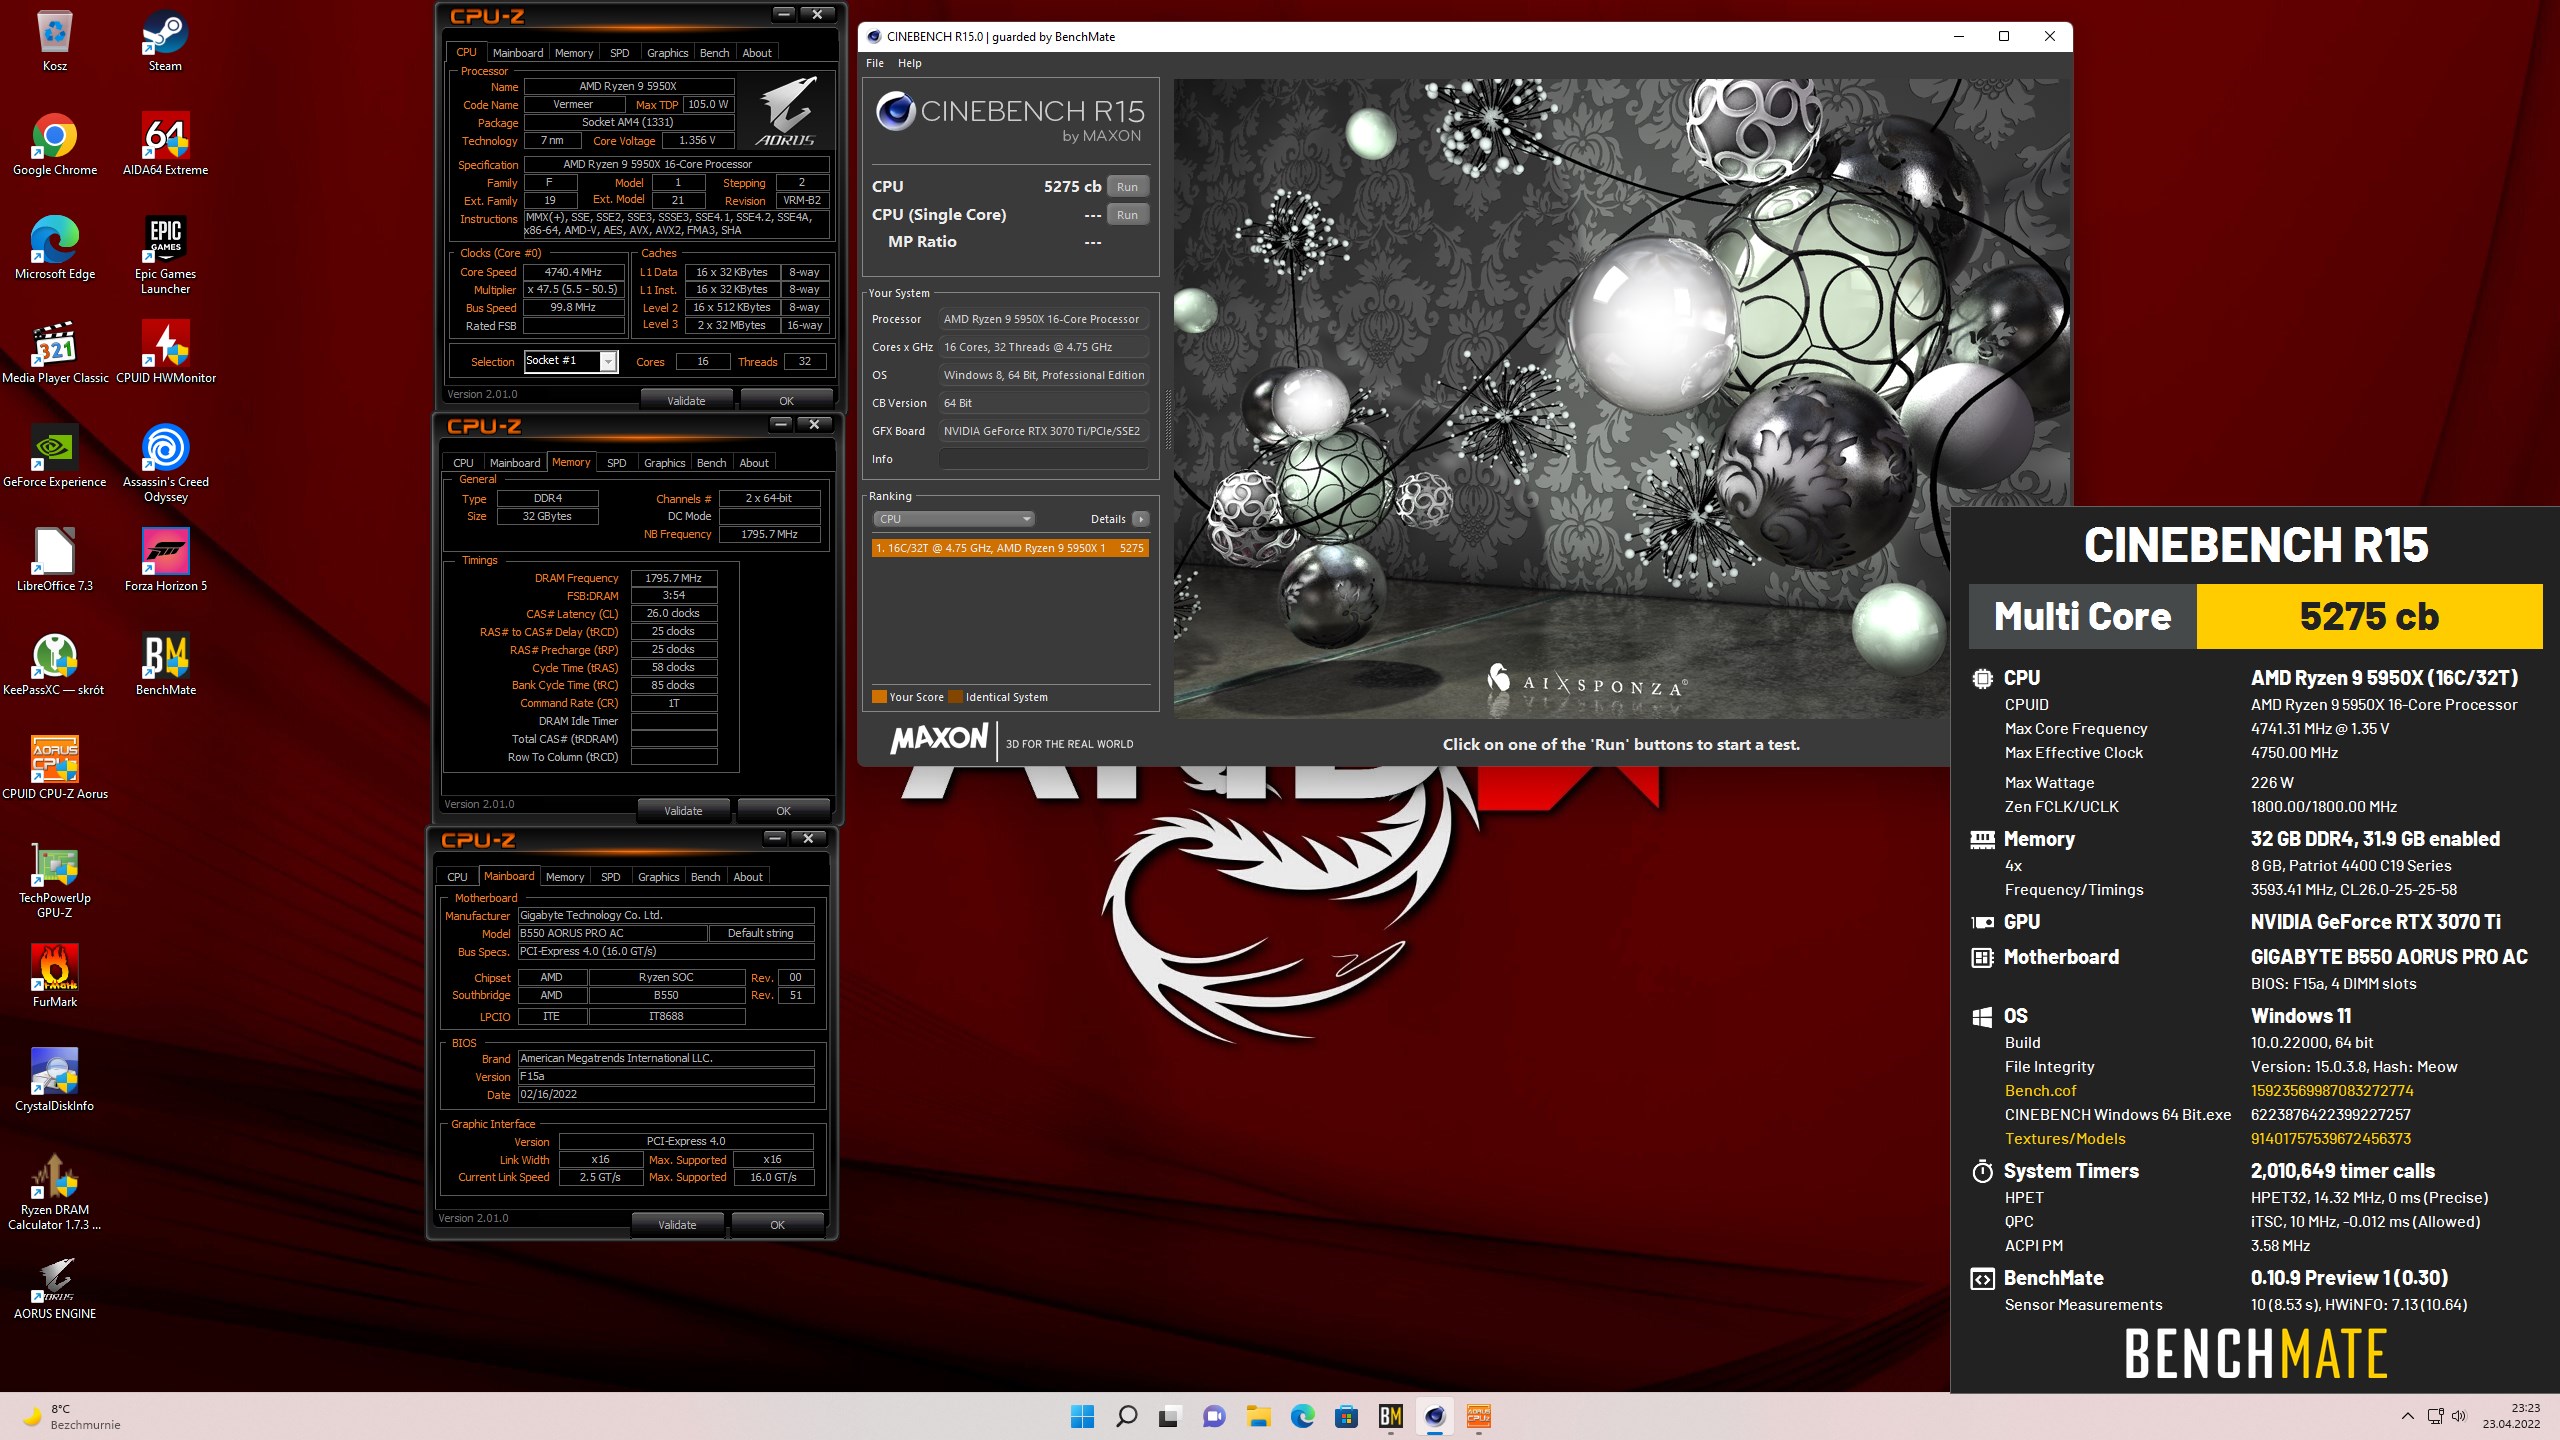
Task: Open the Teams chat icon in taskbar
Action: click(1214, 1416)
